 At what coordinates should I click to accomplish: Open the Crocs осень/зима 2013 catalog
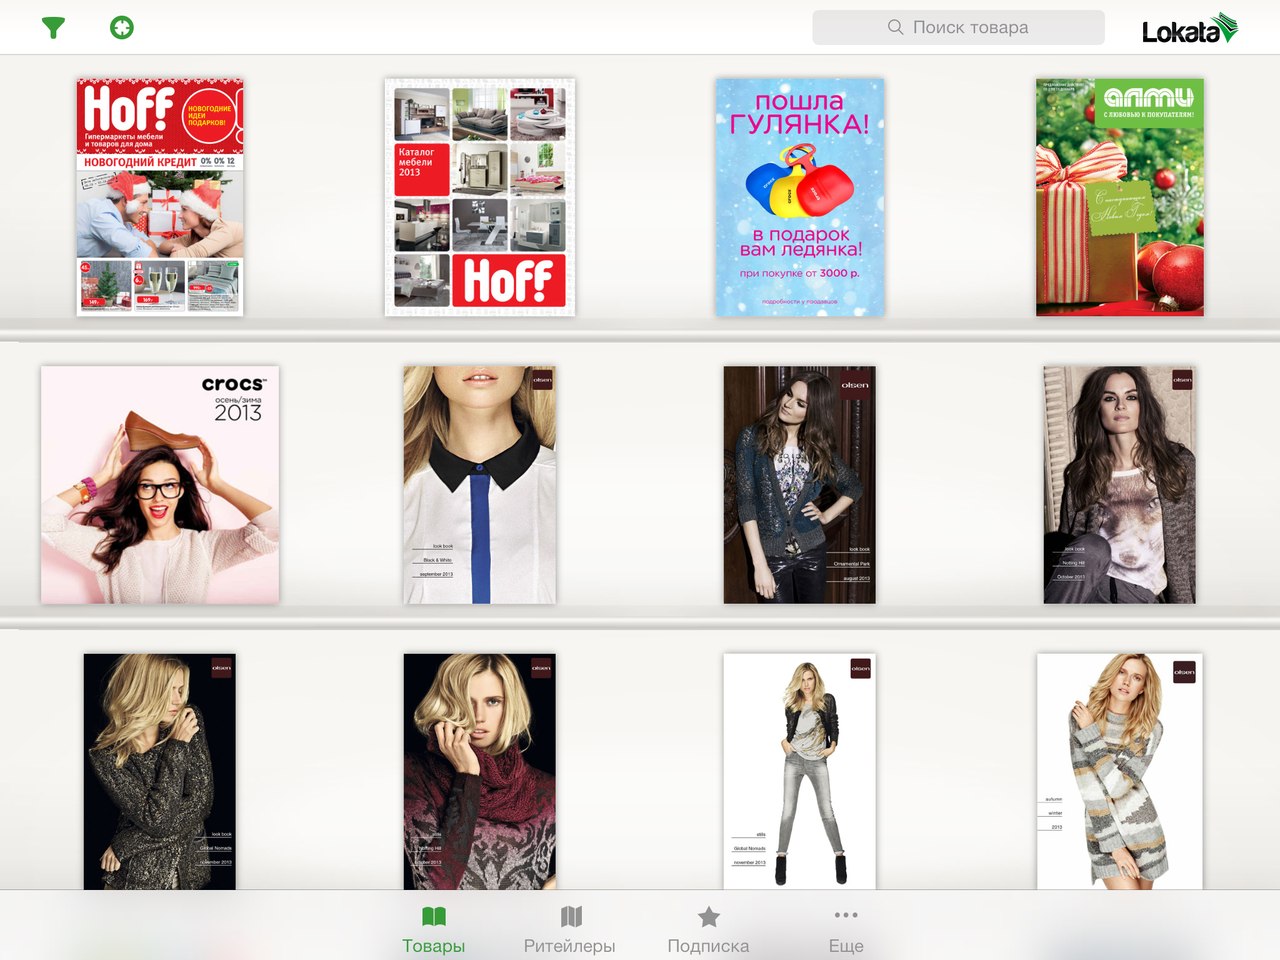click(x=160, y=485)
